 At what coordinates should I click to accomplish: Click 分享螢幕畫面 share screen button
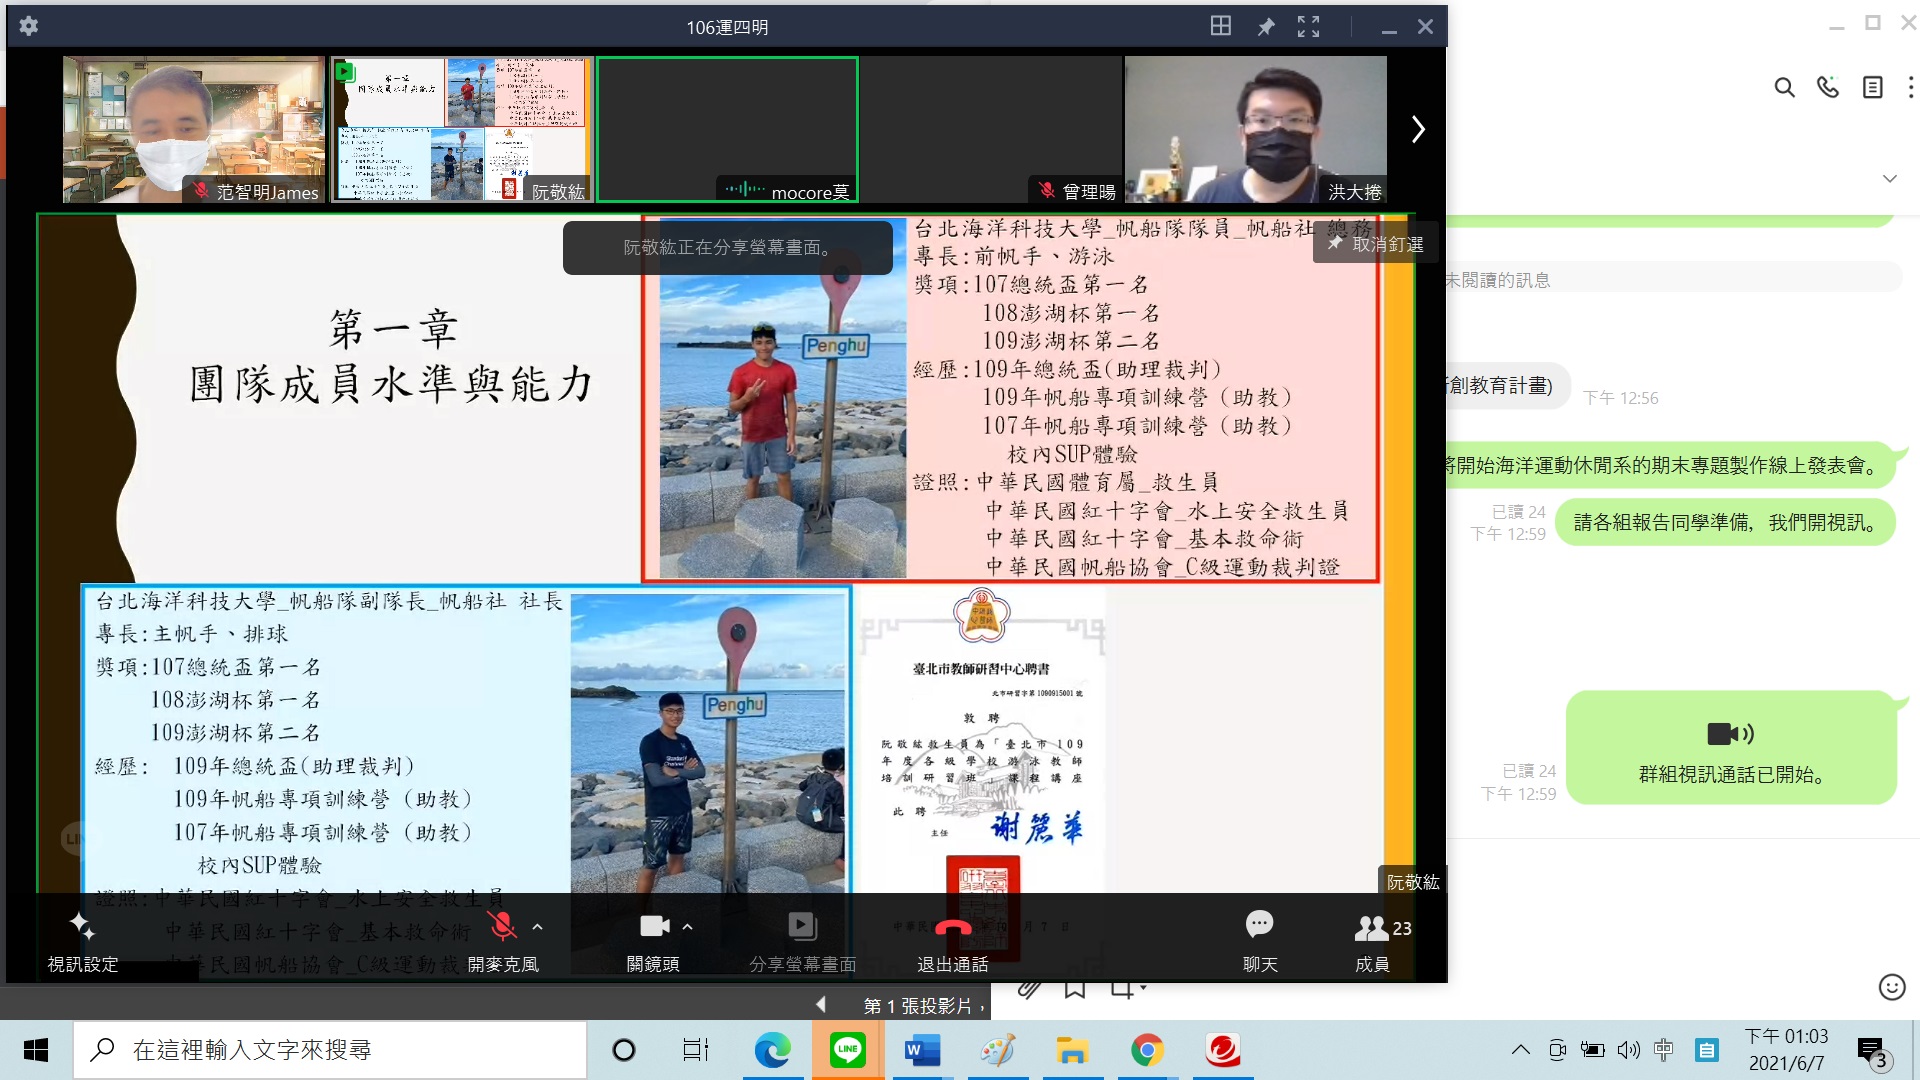point(803,941)
